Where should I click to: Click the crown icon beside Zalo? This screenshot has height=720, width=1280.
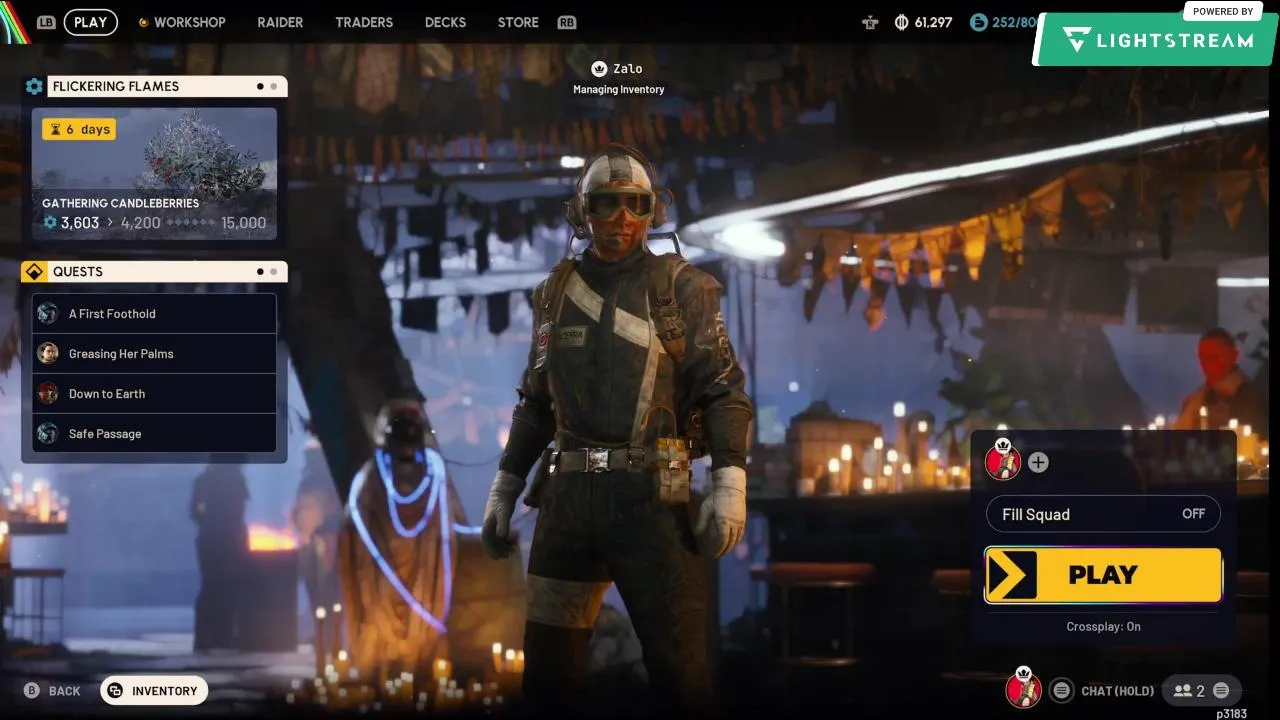tap(599, 69)
